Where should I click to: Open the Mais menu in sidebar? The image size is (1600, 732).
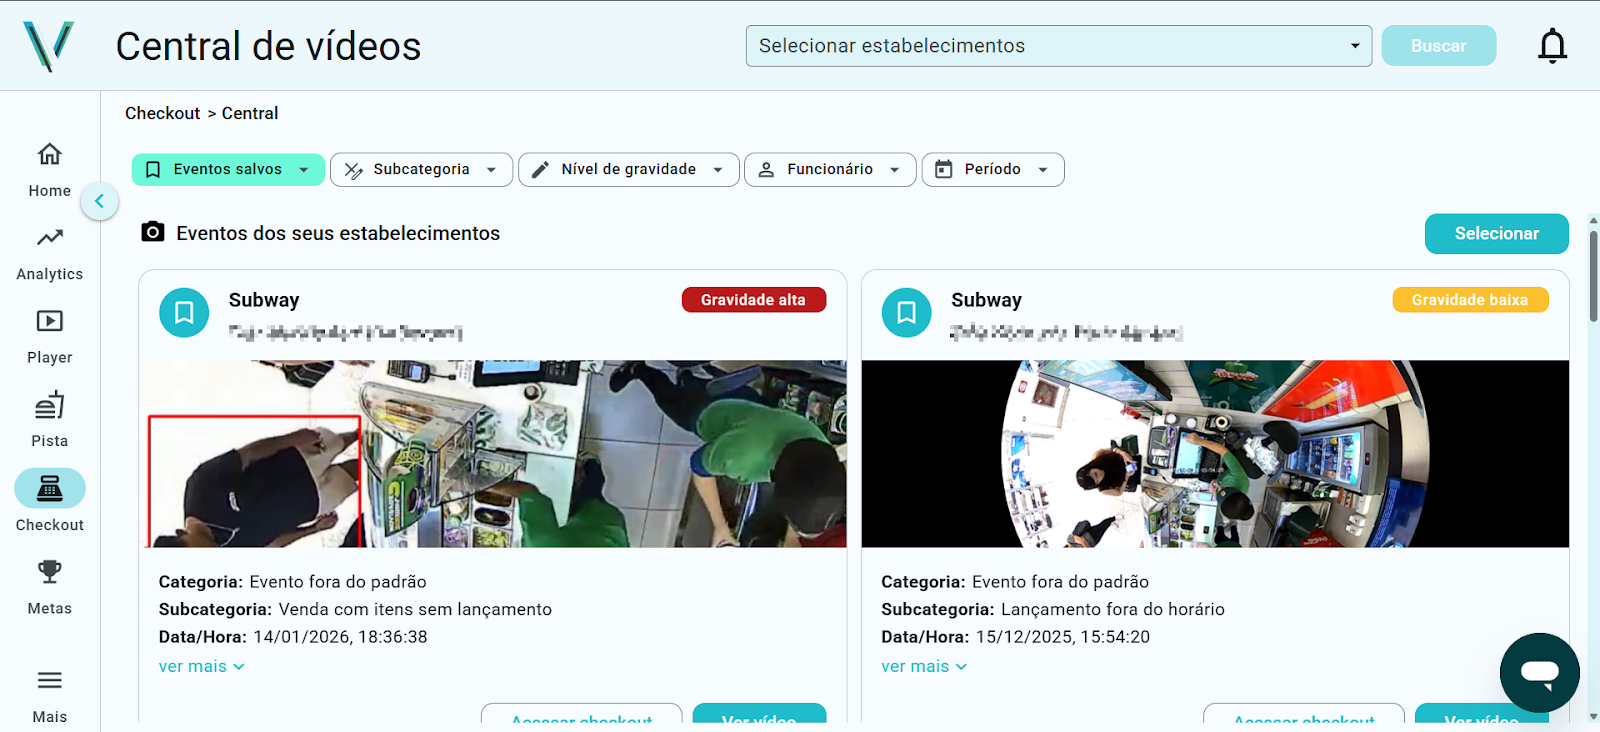[49, 682]
